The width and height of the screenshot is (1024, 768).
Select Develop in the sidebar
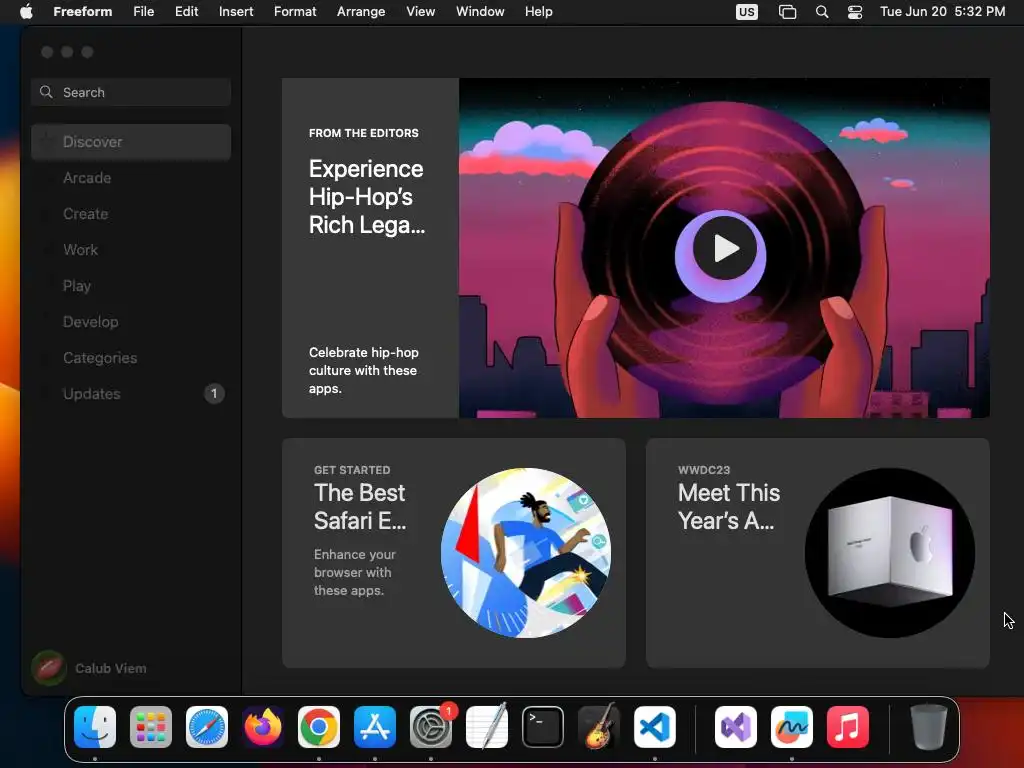pyautogui.click(x=131, y=321)
